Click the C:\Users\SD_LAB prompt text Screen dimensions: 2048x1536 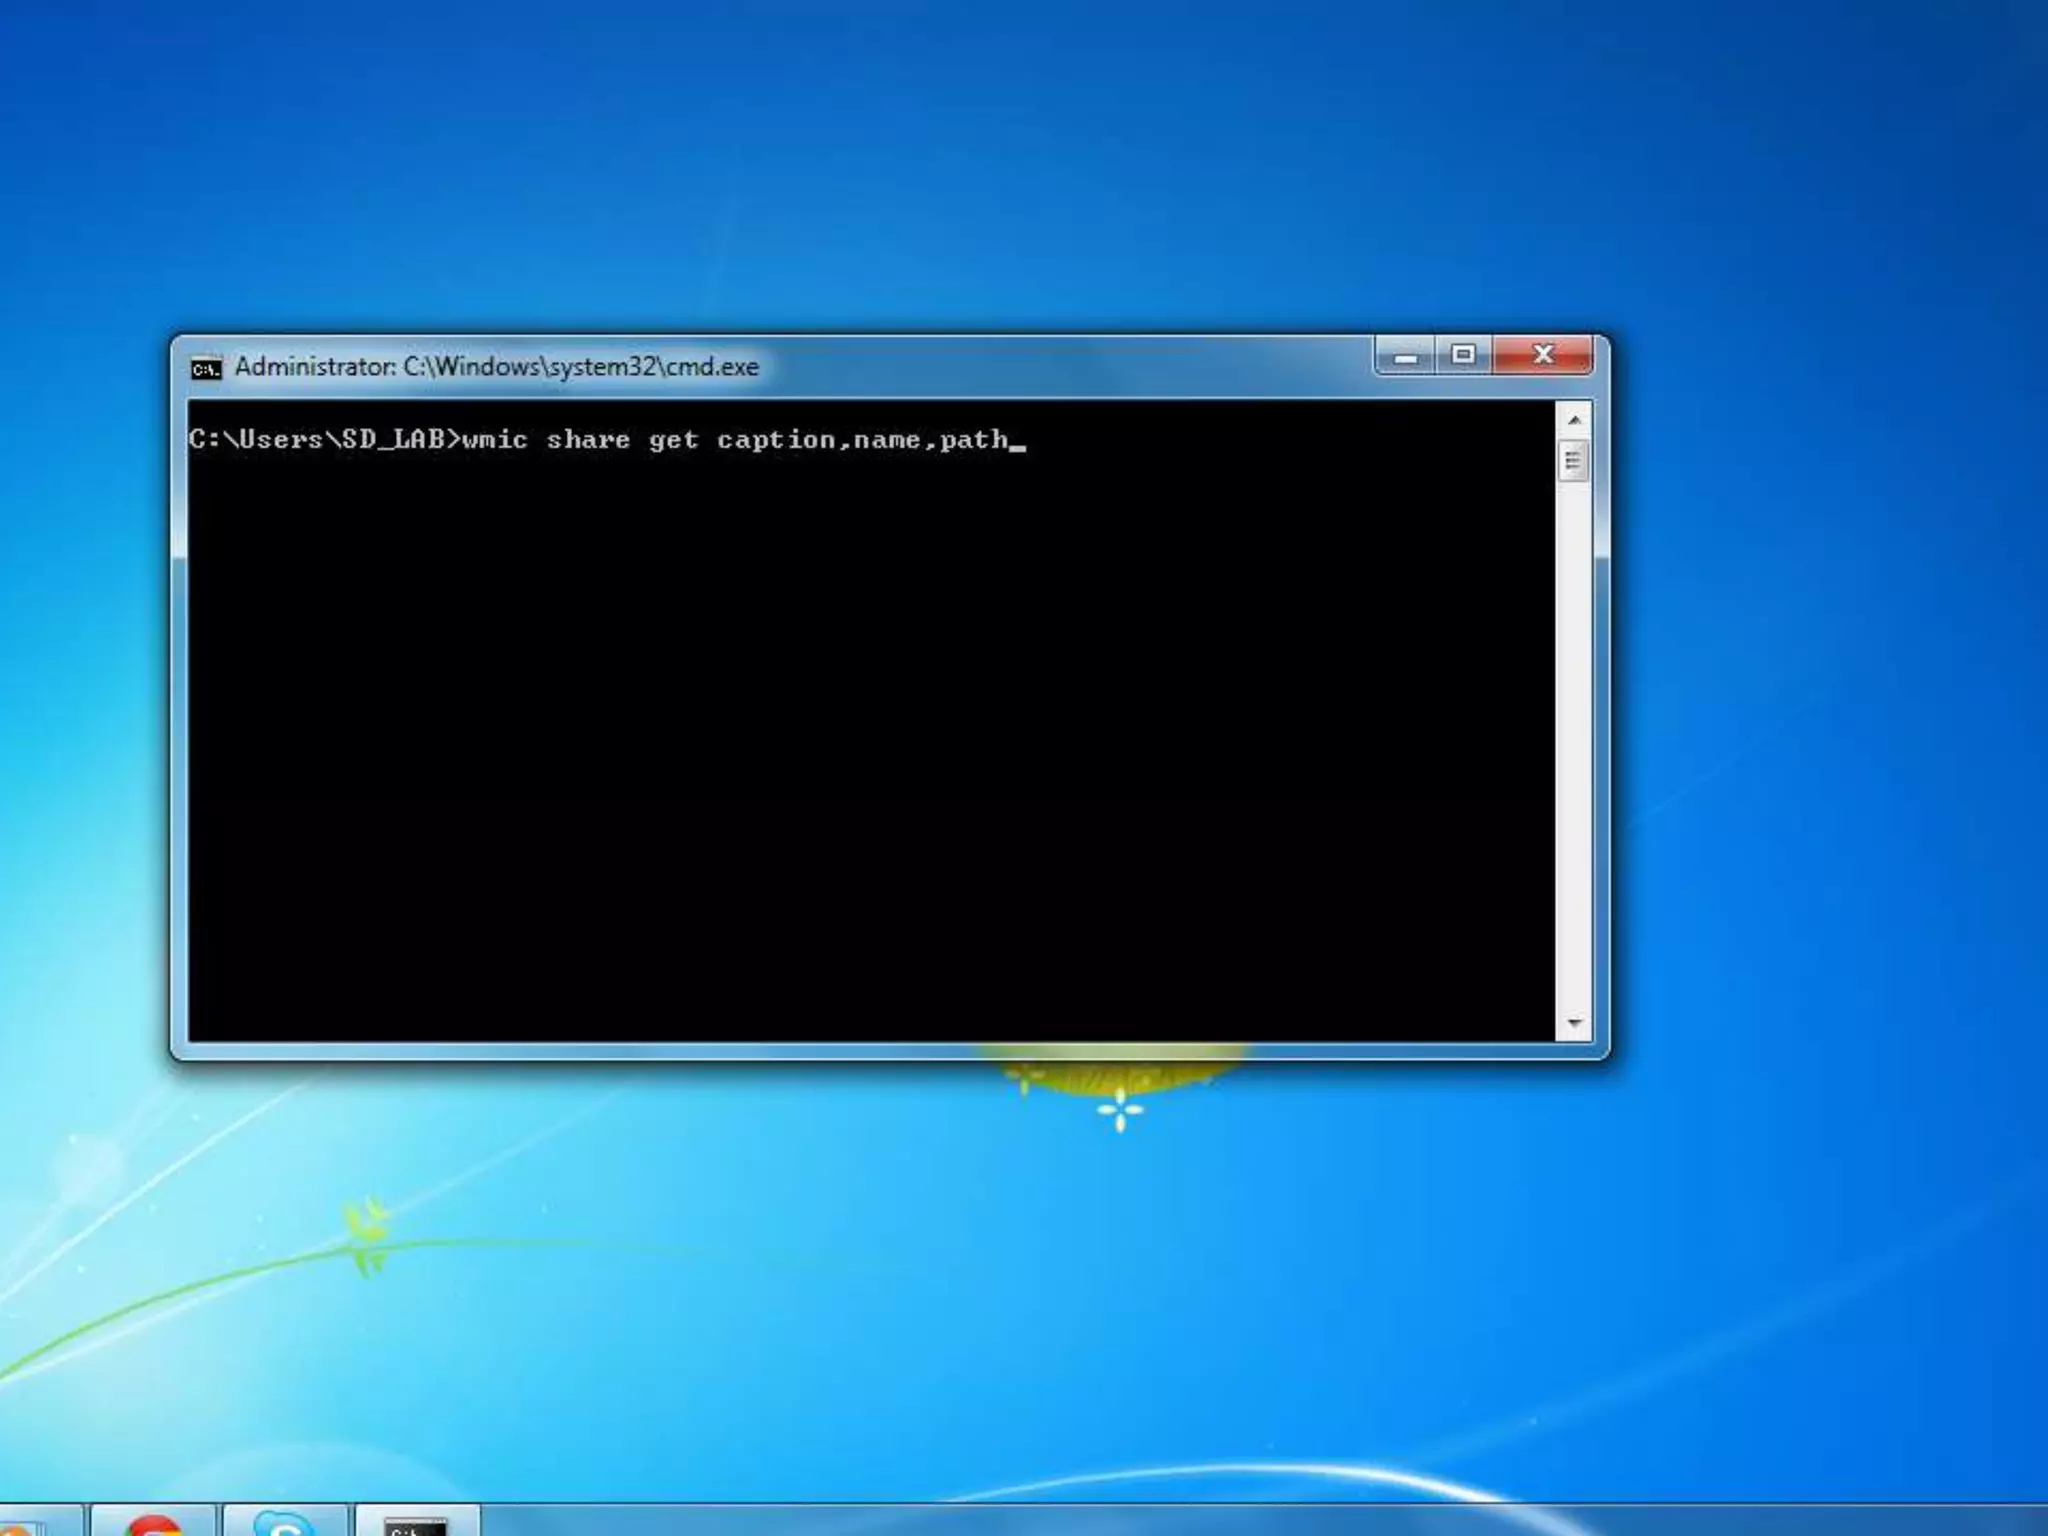tap(324, 440)
